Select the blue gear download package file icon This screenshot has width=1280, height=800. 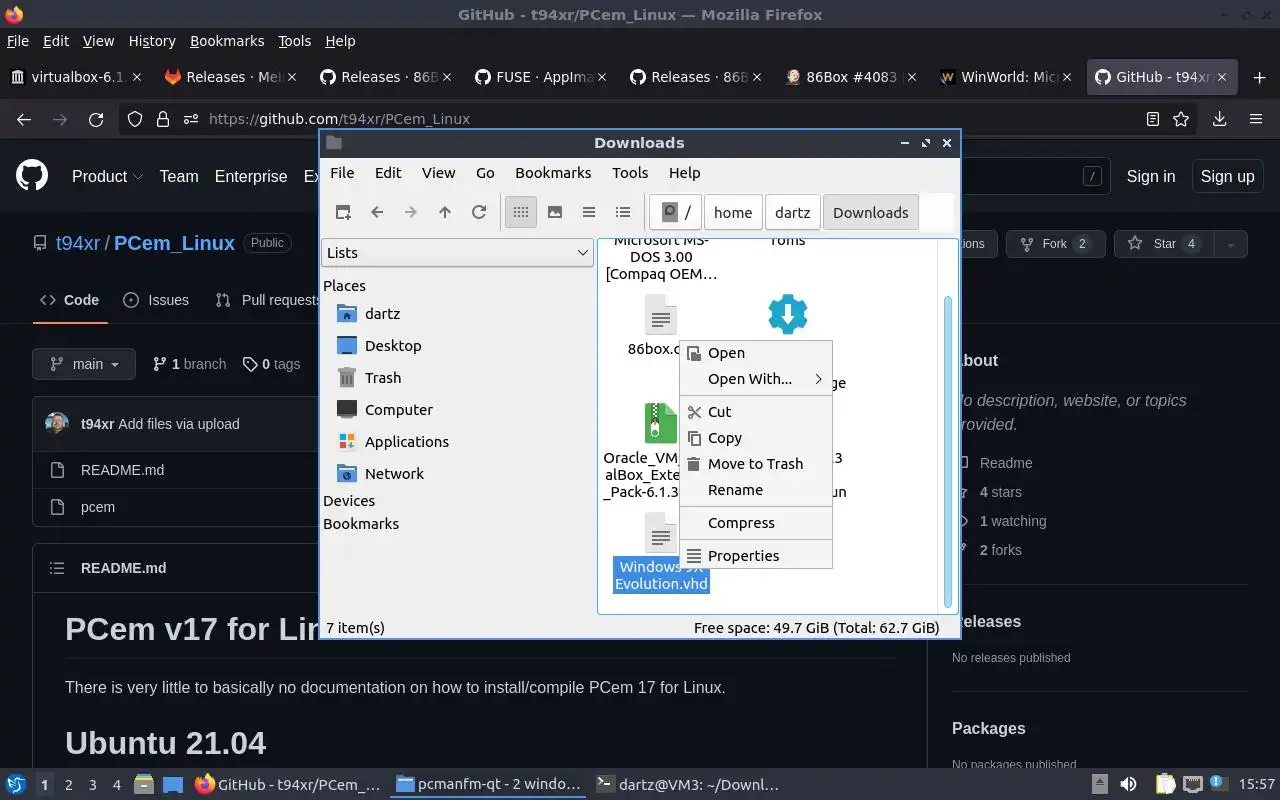[788, 314]
